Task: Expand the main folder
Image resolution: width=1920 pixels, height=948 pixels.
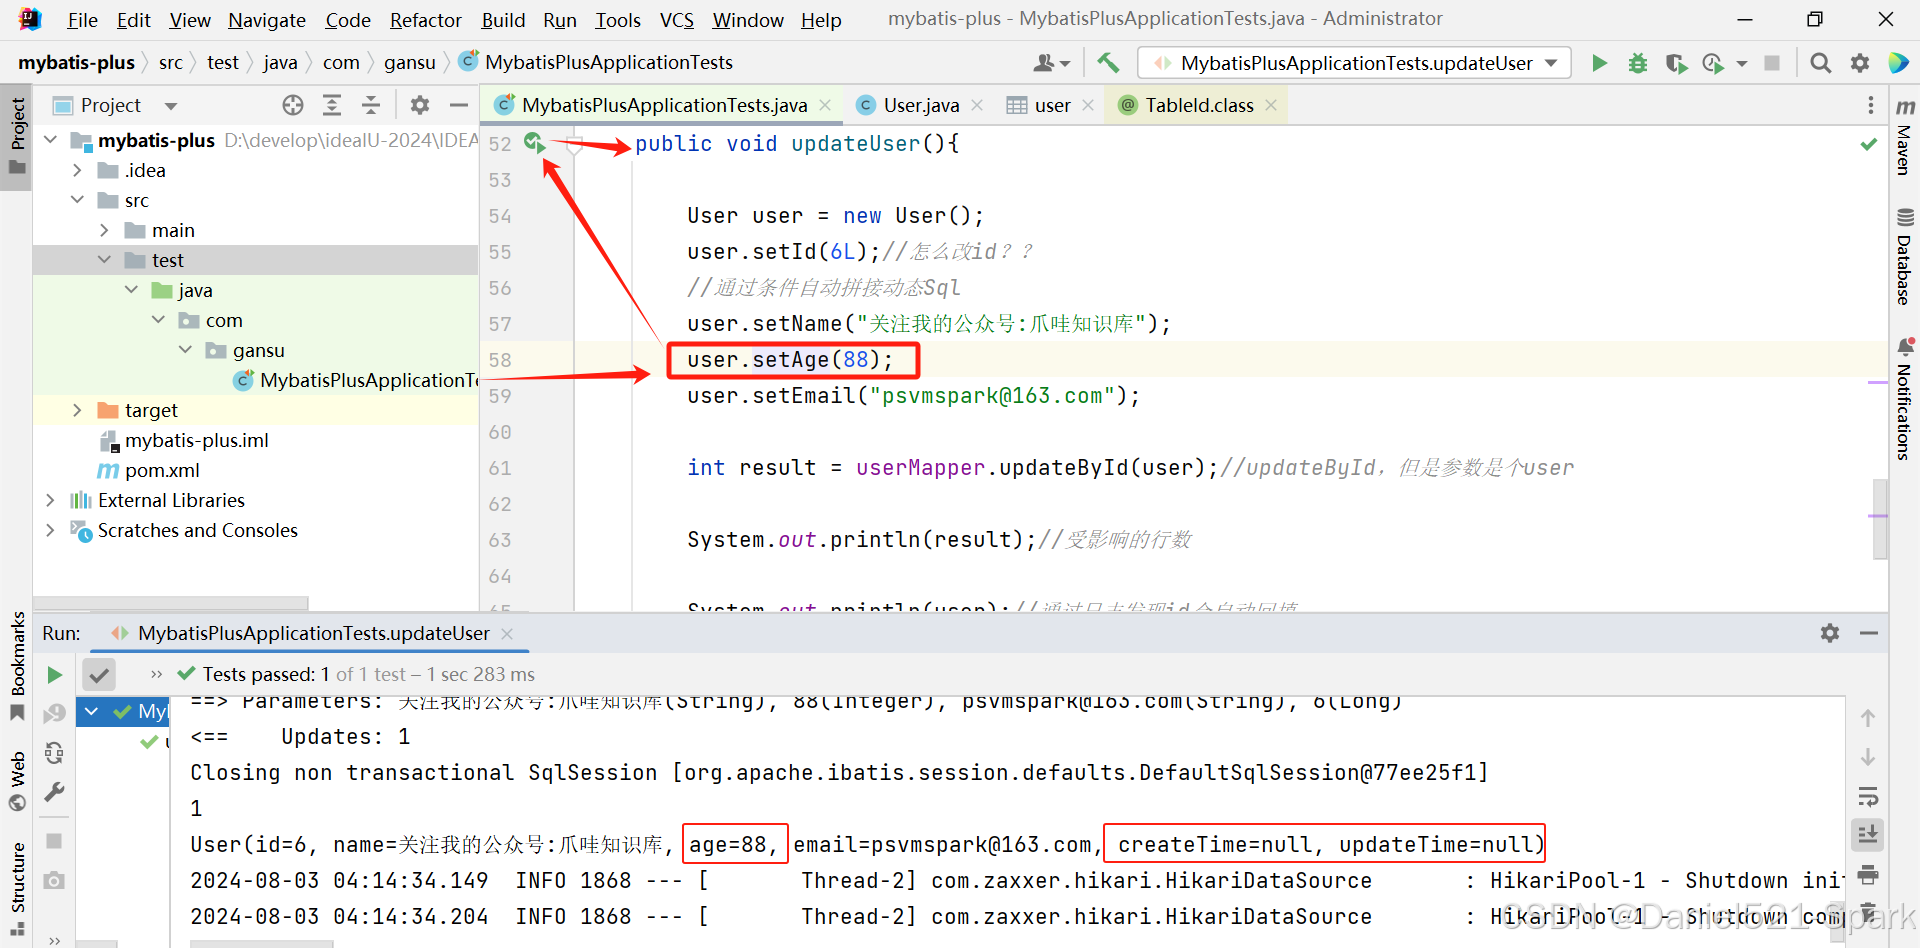Action: click(104, 230)
